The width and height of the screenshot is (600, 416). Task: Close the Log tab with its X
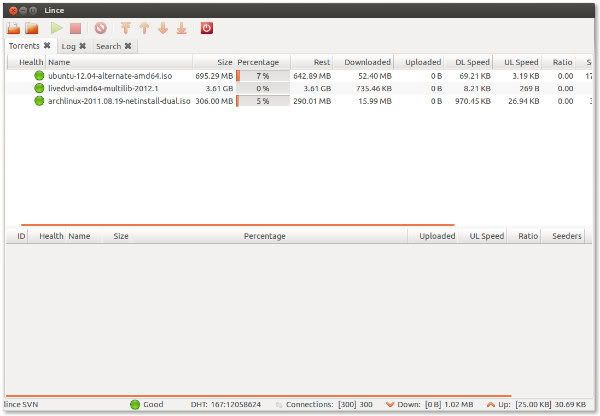click(82, 46)
